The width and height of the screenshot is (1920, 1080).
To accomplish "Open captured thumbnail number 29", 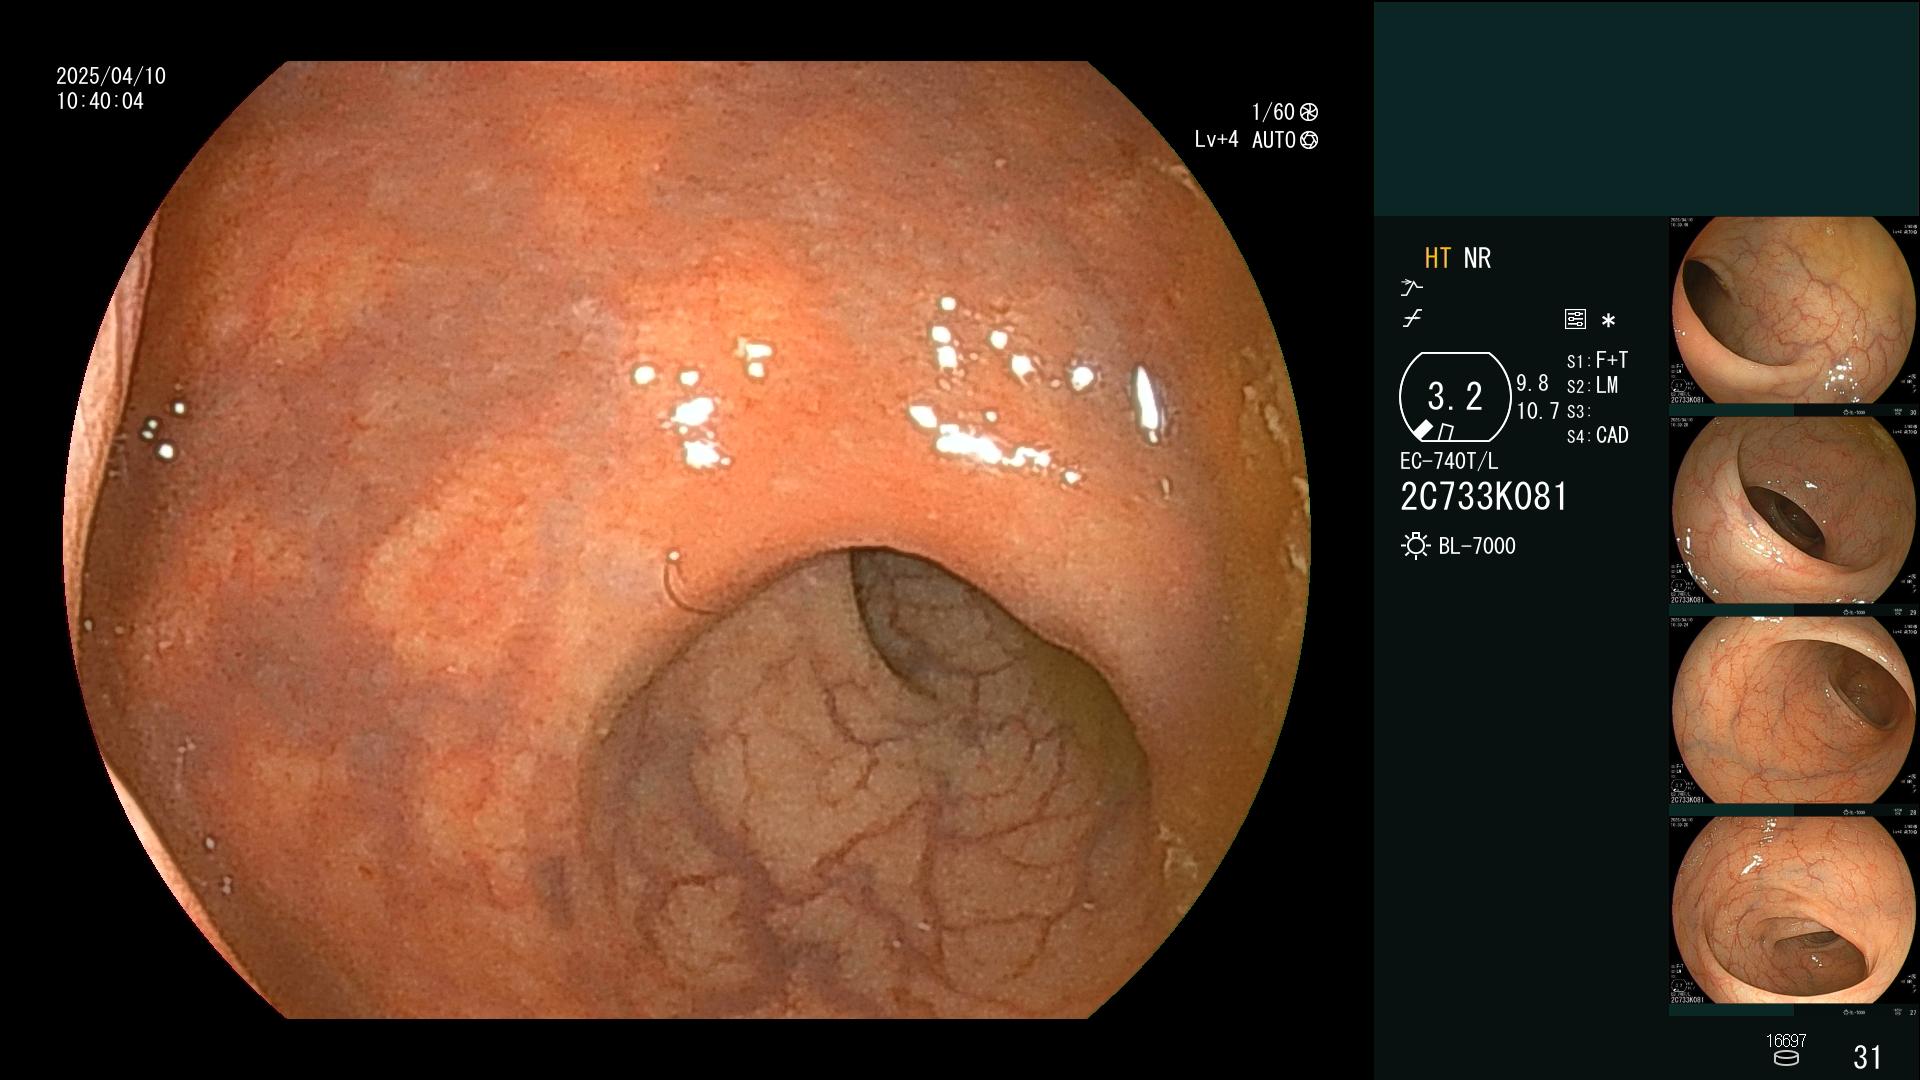I will click(1794, 511).
